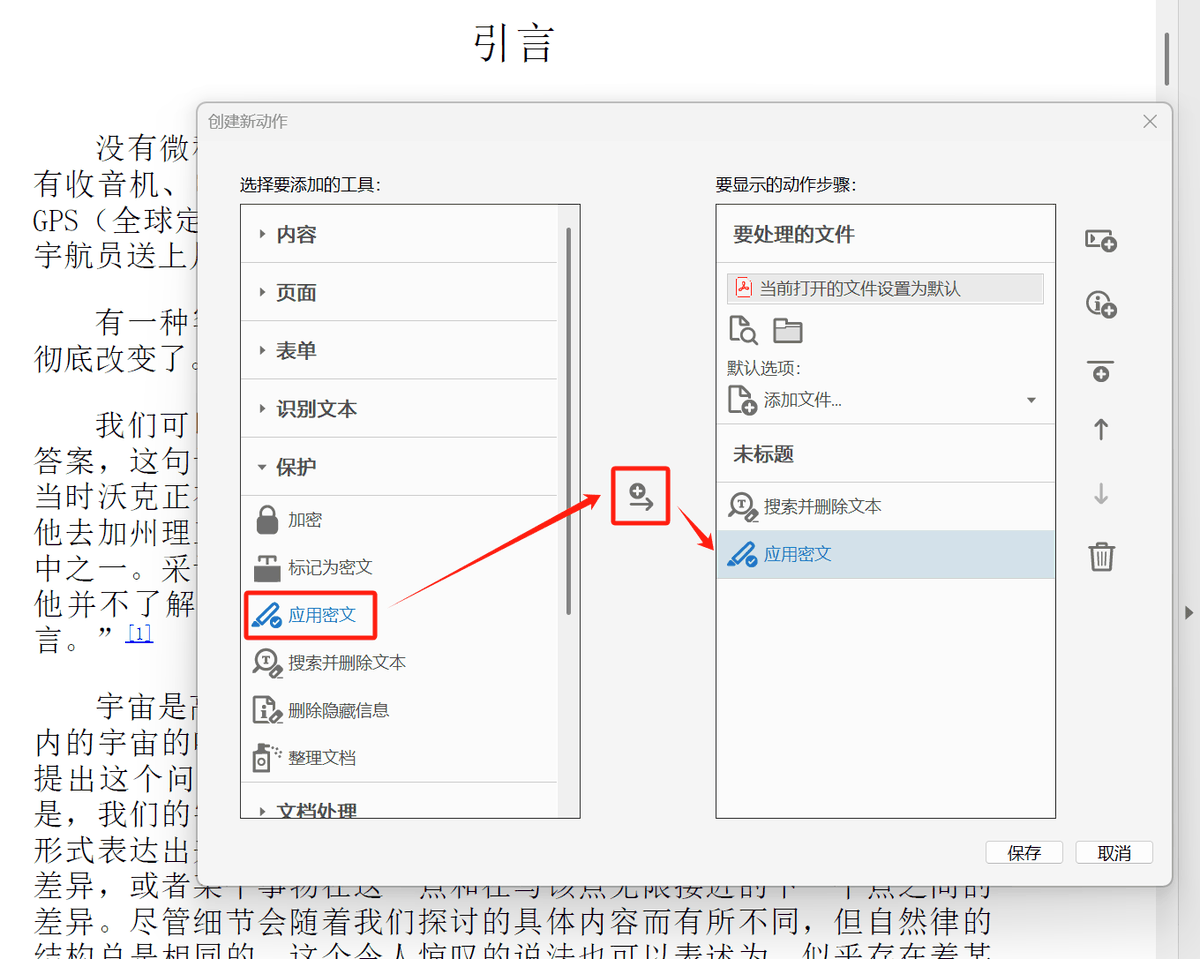This screenshot has height=959, width=1200.
Task: Expand the right side pane arrow
Action: 1190,612
